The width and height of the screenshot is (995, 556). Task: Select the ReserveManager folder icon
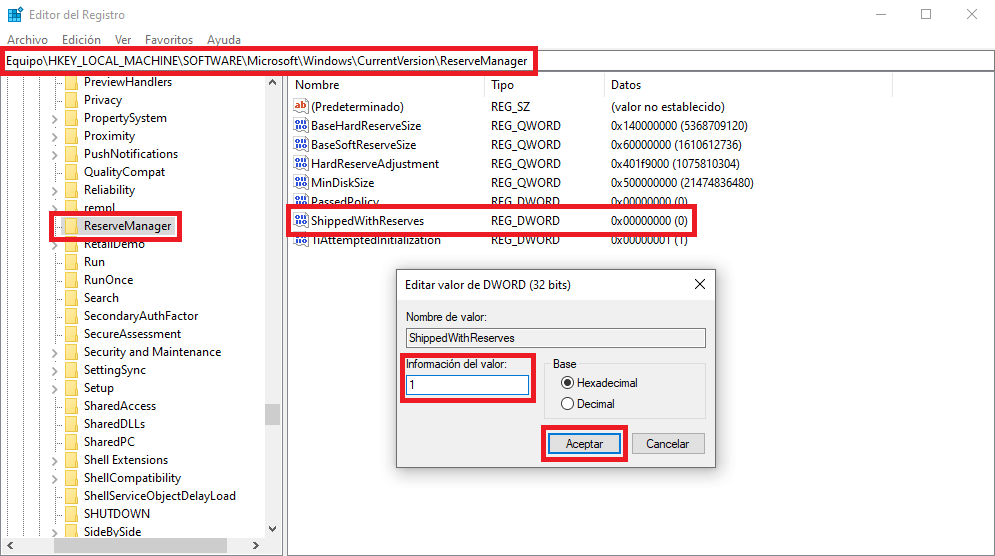tap(72, 226)
